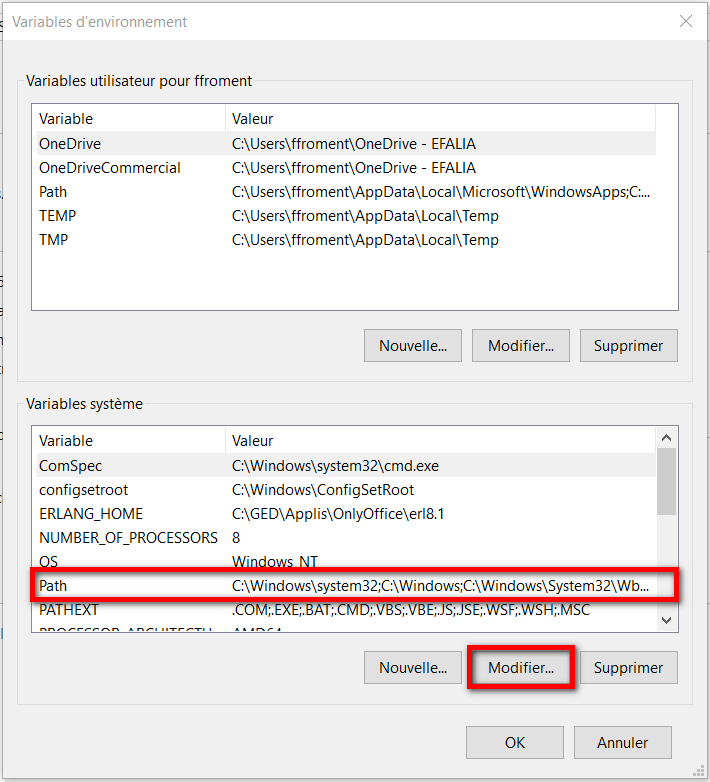
Task: Cancel the dialog with Annuler
Action: pyautogui.click(x=622, y=742)
